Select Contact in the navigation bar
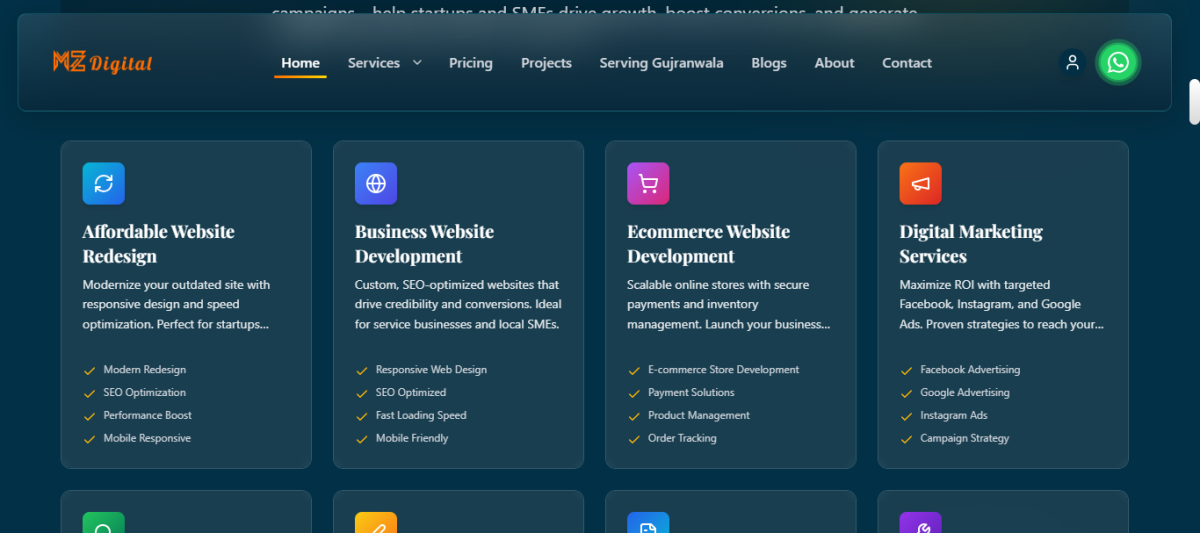1200x533 pixels. coord(906,63)
